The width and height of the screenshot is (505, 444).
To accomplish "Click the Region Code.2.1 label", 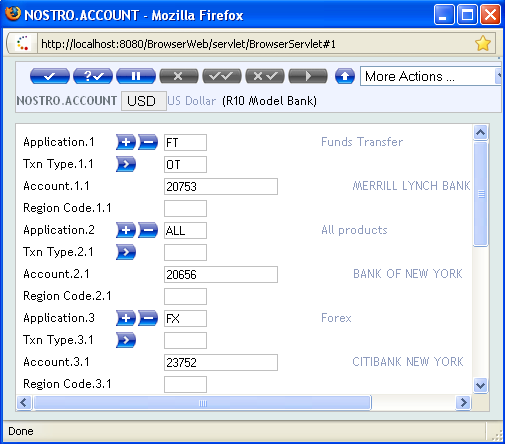I will [67, 296].
